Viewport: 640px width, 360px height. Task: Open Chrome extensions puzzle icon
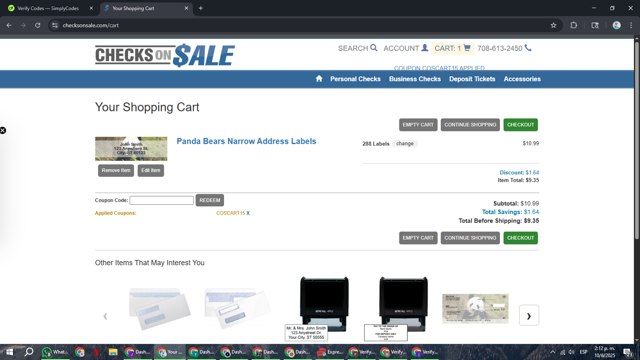(573, 25)
